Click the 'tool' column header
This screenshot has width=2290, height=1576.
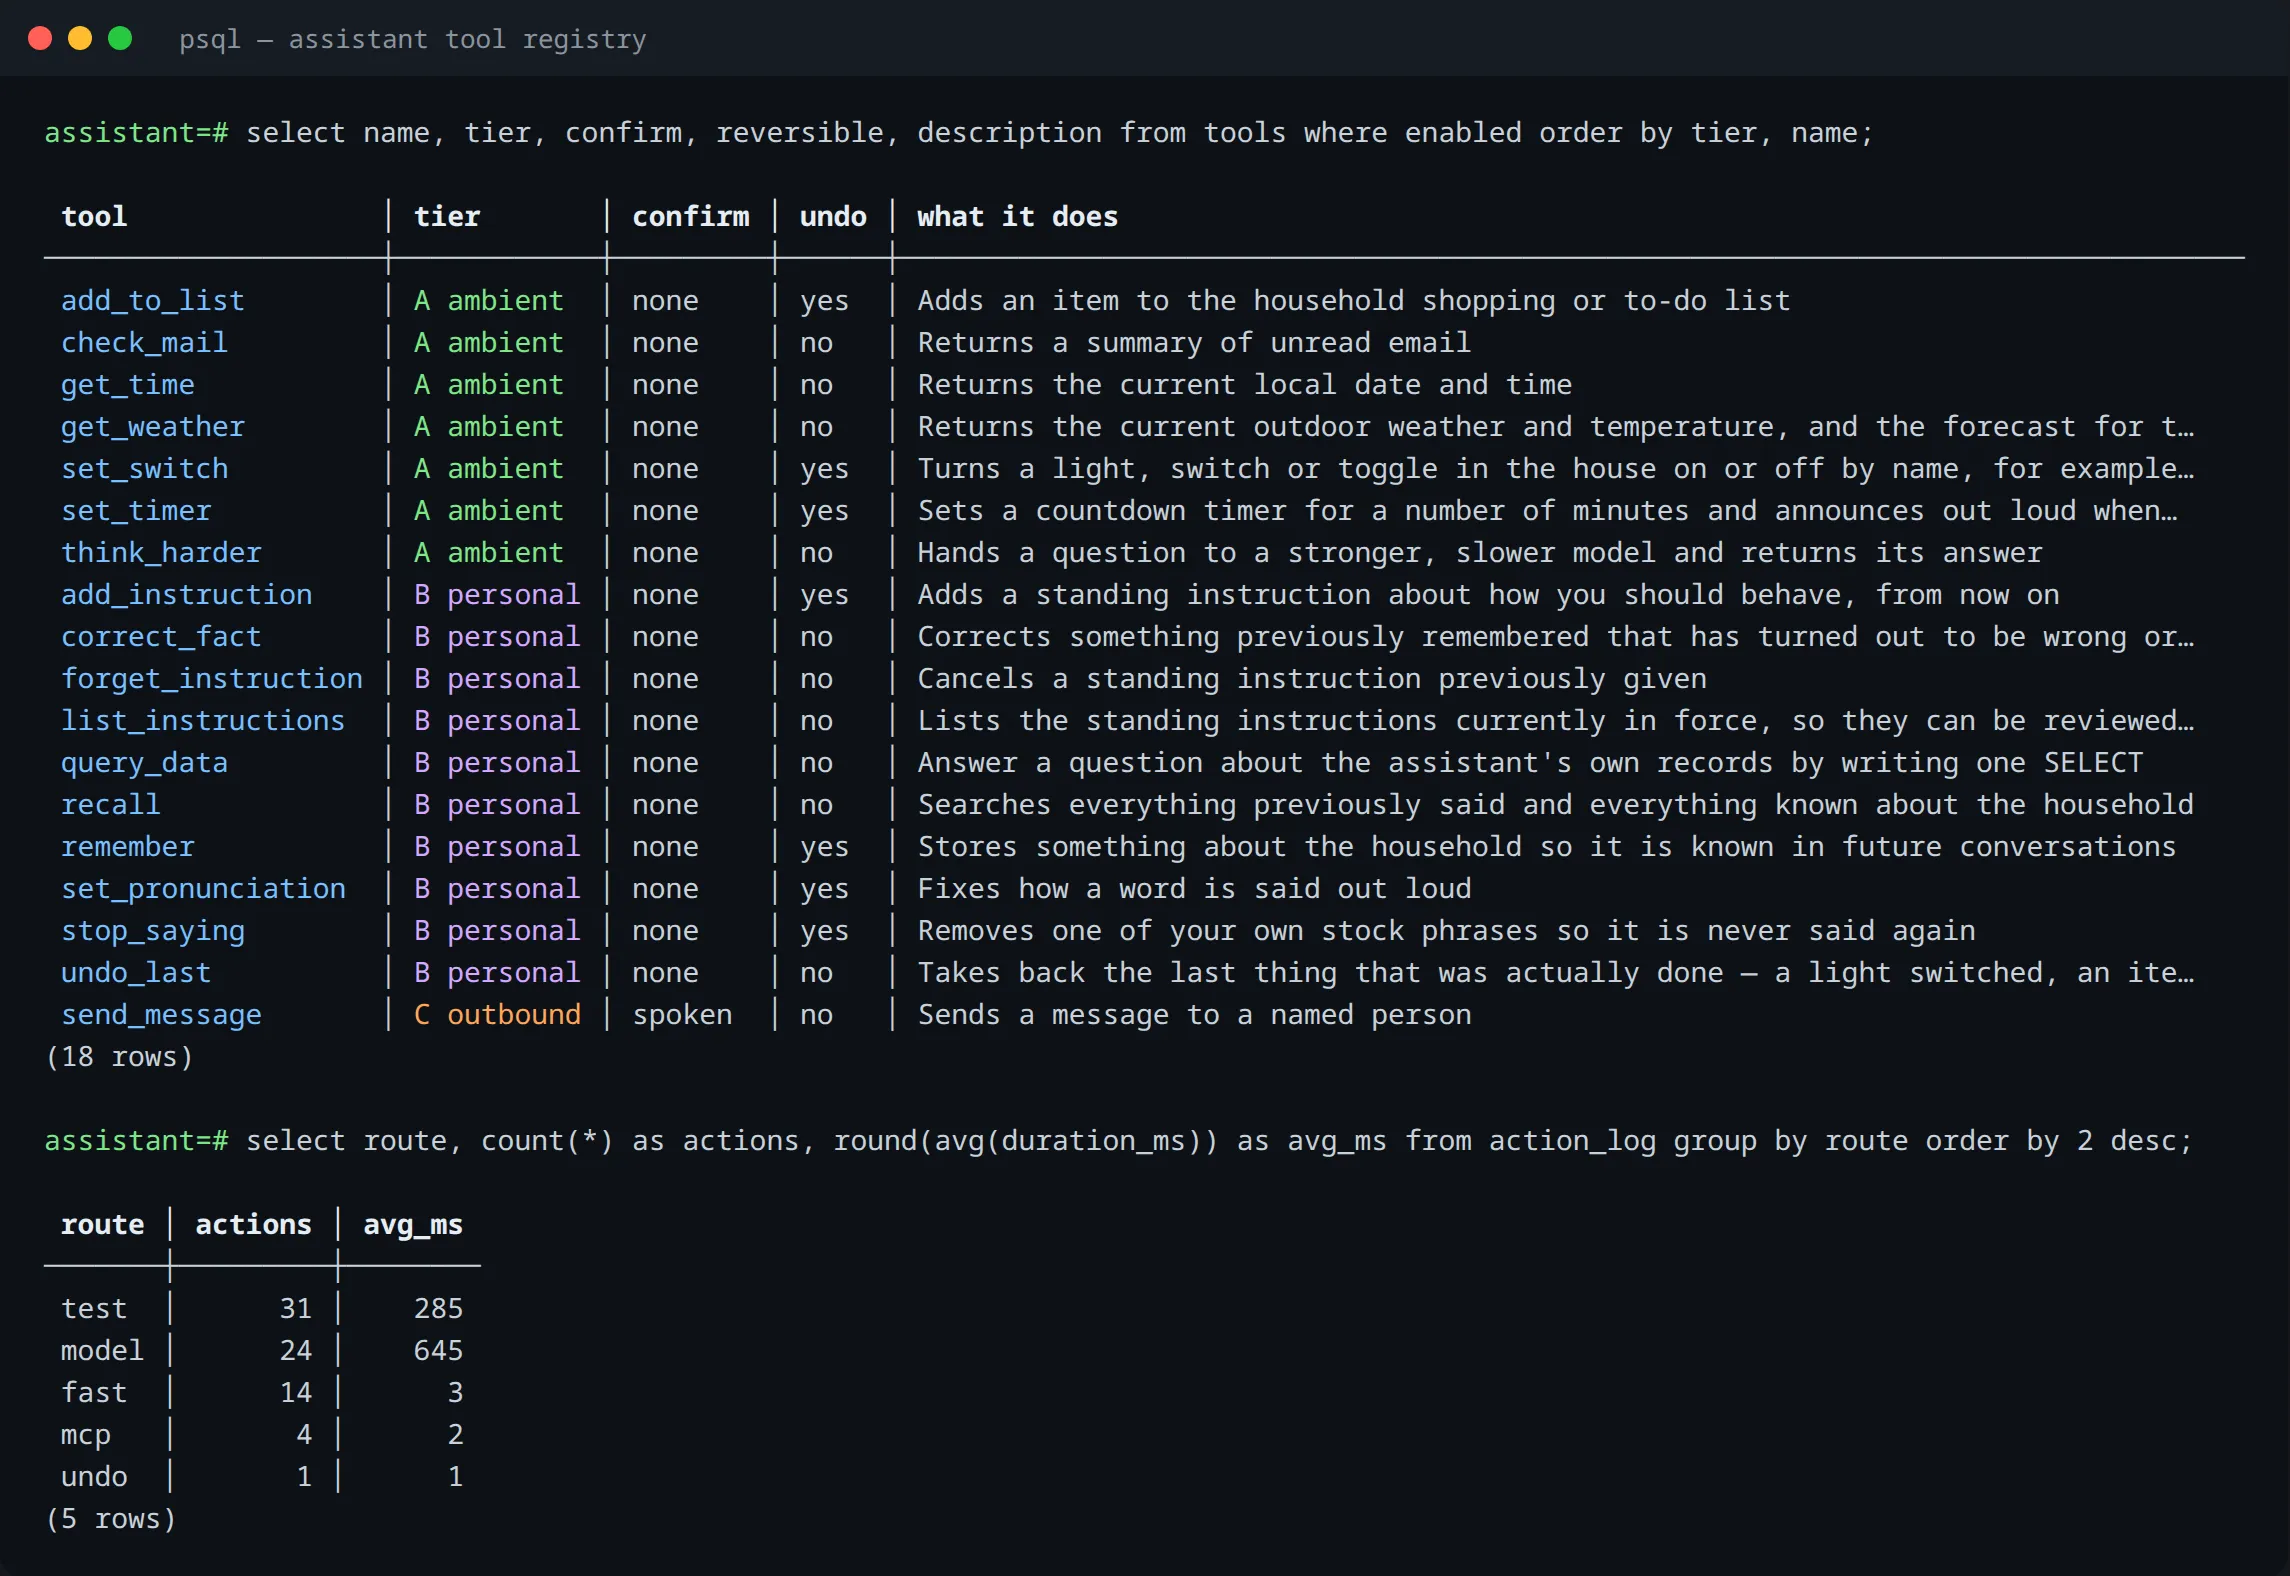pos(94,217)
